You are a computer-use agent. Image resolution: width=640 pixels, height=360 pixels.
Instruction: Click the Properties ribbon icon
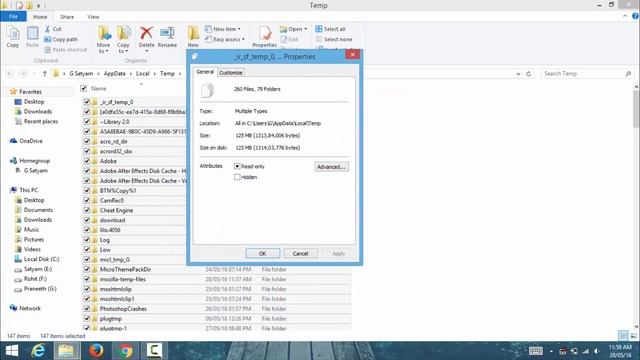(264, 37)
